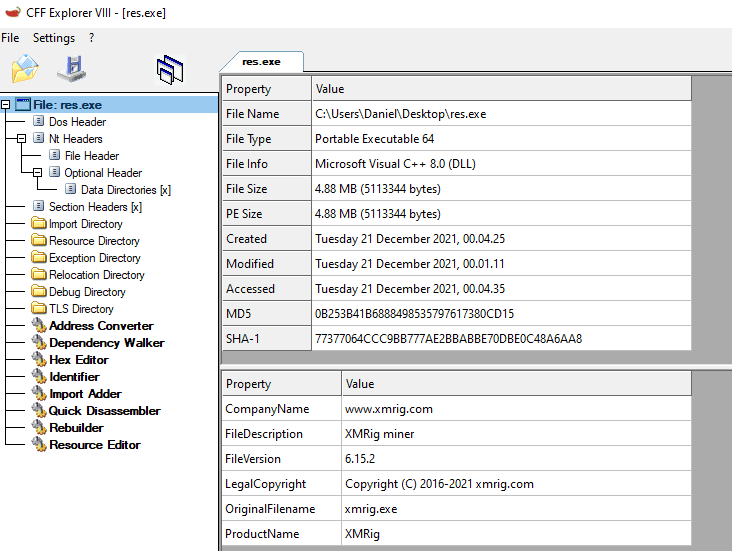732x551 pixels.
Task: Click the lower table Value column header
Action: [x=517, y=384]
